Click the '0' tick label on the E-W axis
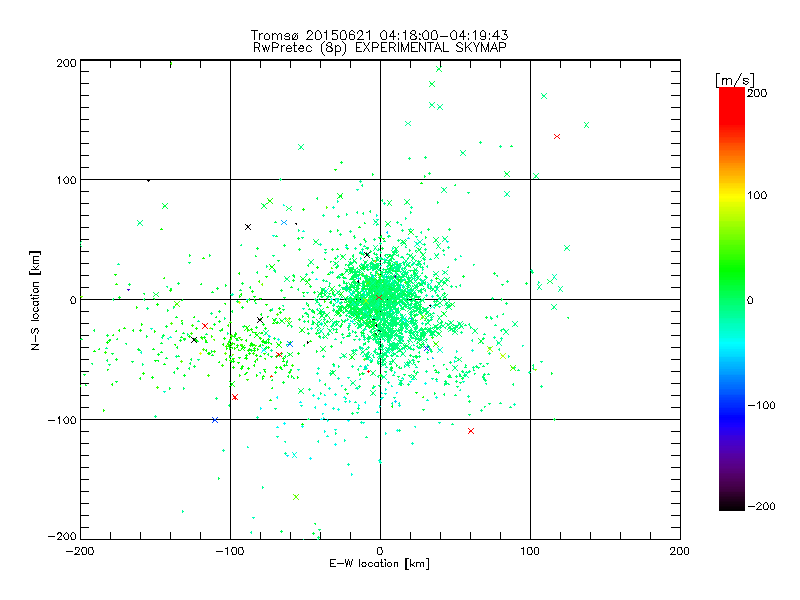 point(380,551)
